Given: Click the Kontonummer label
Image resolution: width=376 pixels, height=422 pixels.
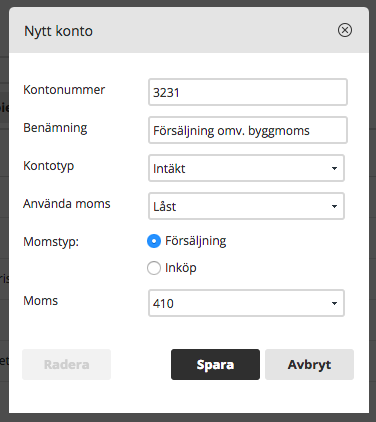Looking at the screenshot, I should (x=64, y=90).
